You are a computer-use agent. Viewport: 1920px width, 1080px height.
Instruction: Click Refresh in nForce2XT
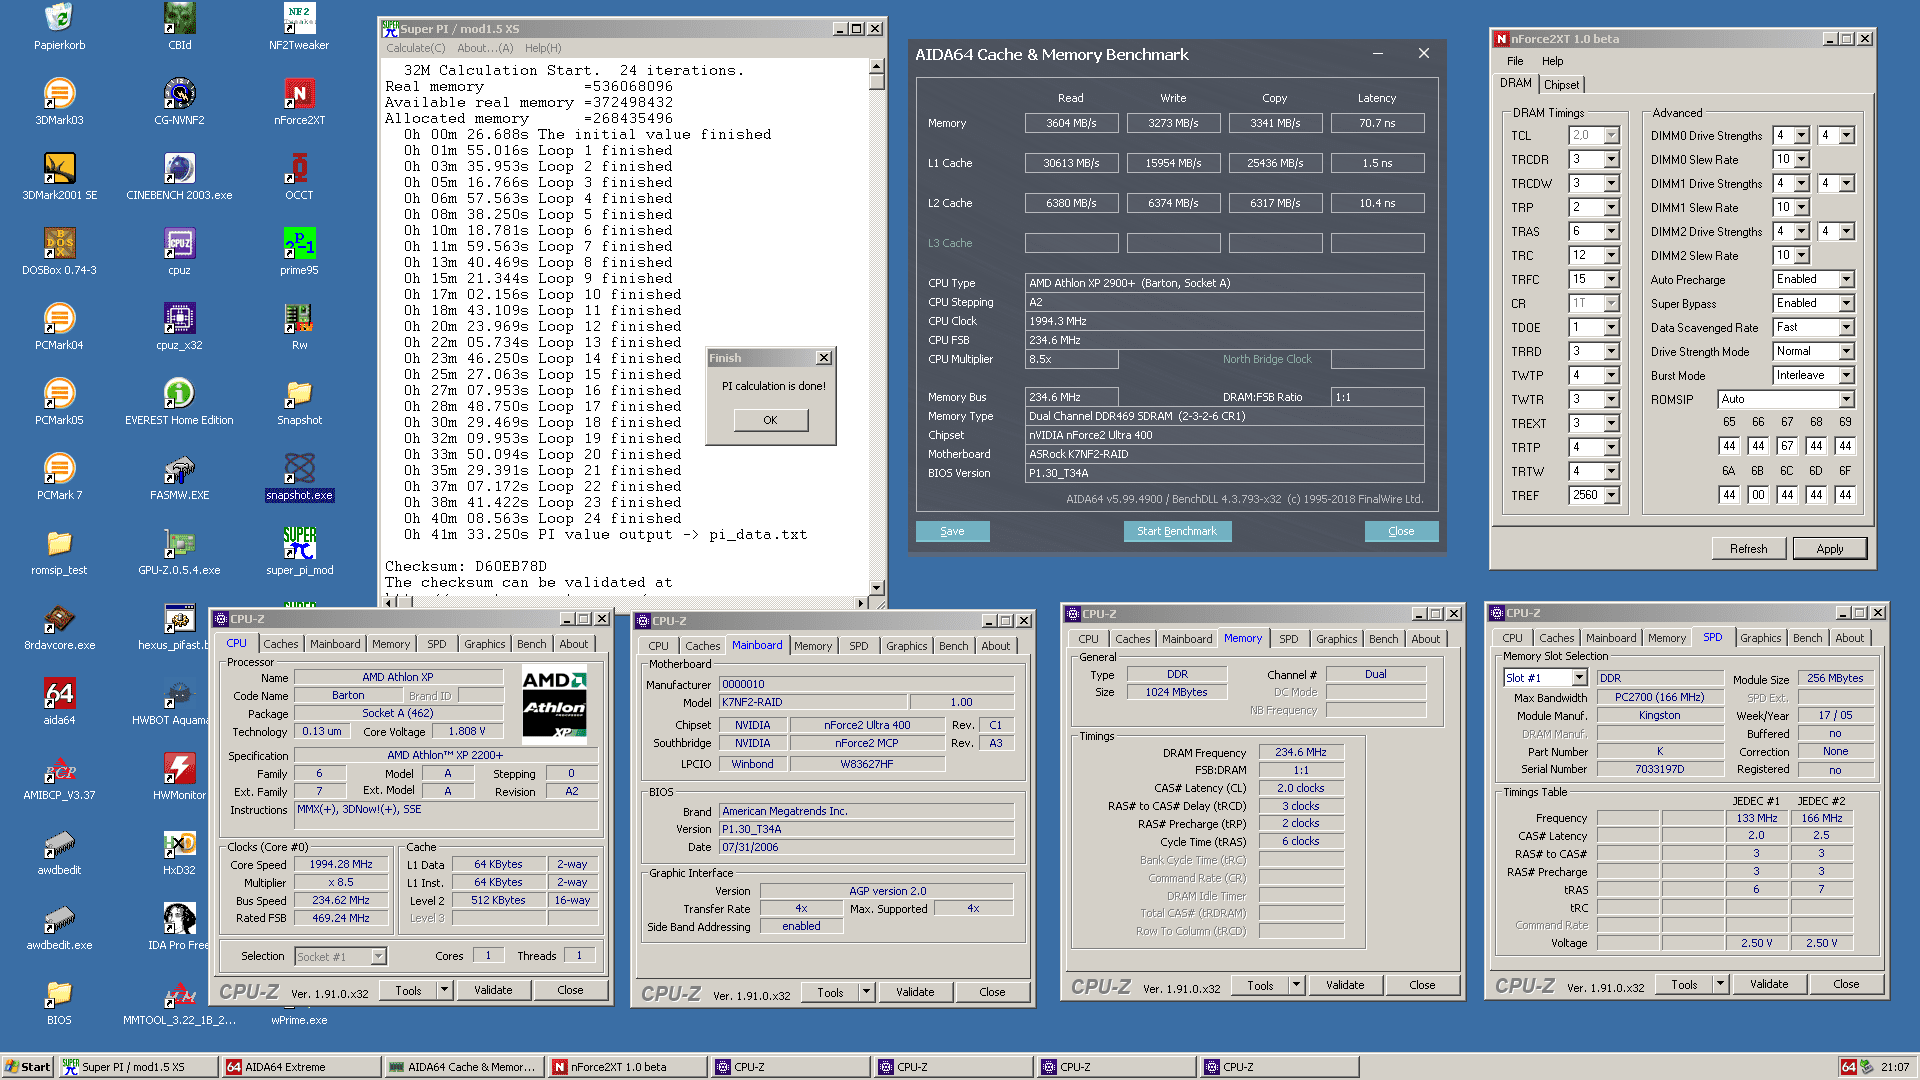(1748, 548)
